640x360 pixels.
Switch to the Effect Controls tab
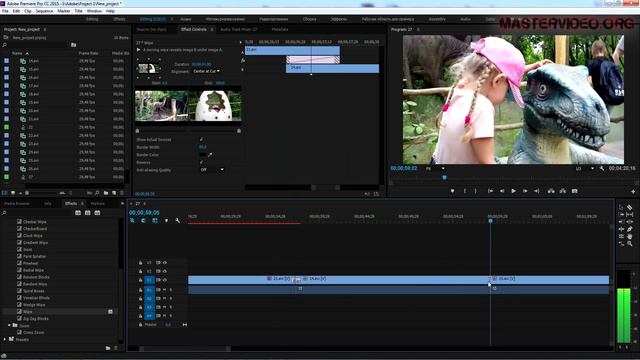(194, 29)
